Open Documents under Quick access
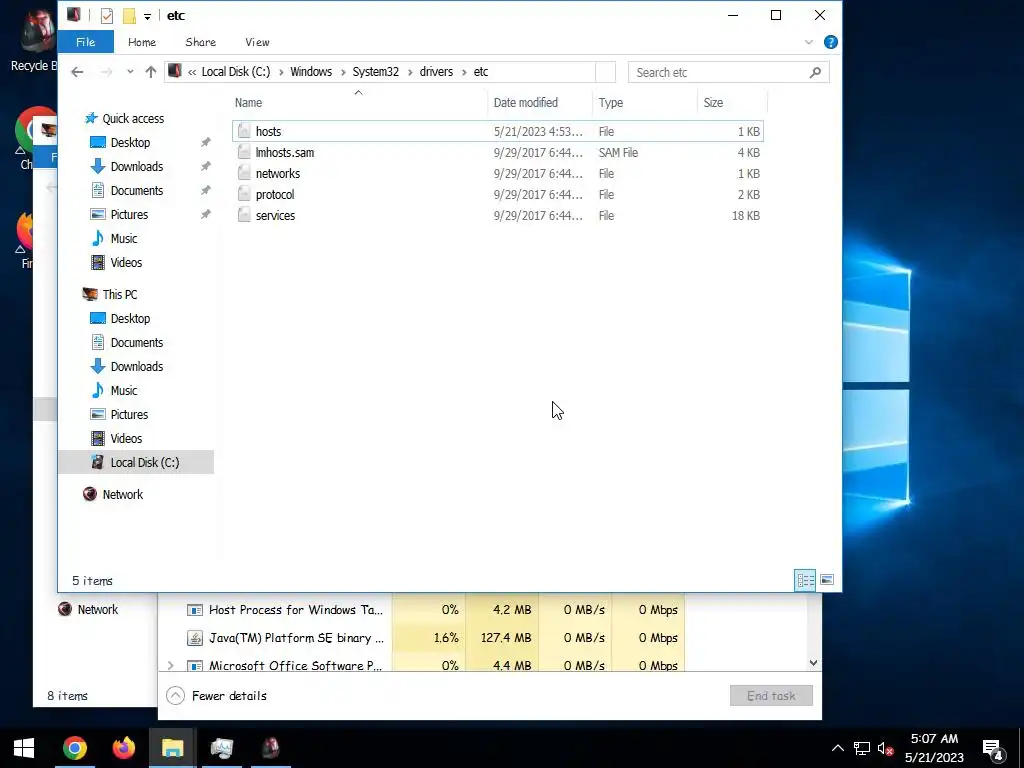The image size is (1024, 768). click(136, 191)
